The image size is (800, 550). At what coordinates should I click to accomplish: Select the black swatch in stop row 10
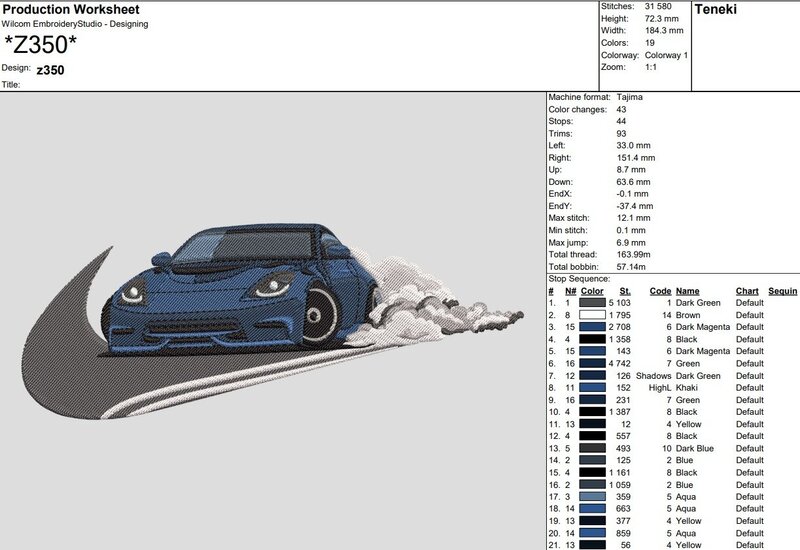tap(593, 412)
